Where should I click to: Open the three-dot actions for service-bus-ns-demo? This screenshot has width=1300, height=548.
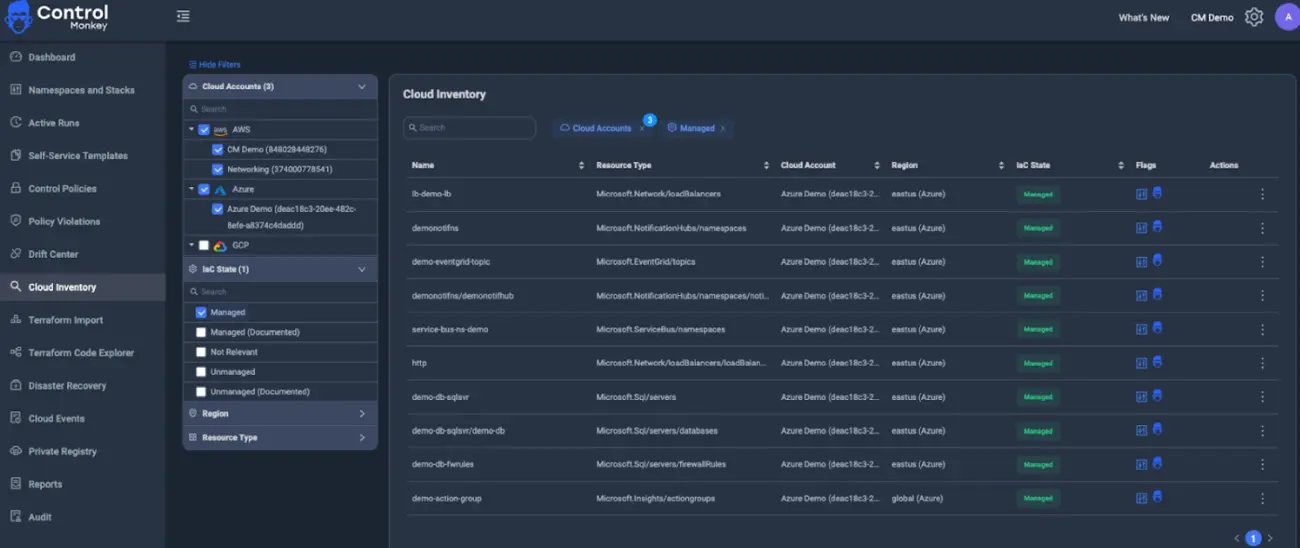1262,329
